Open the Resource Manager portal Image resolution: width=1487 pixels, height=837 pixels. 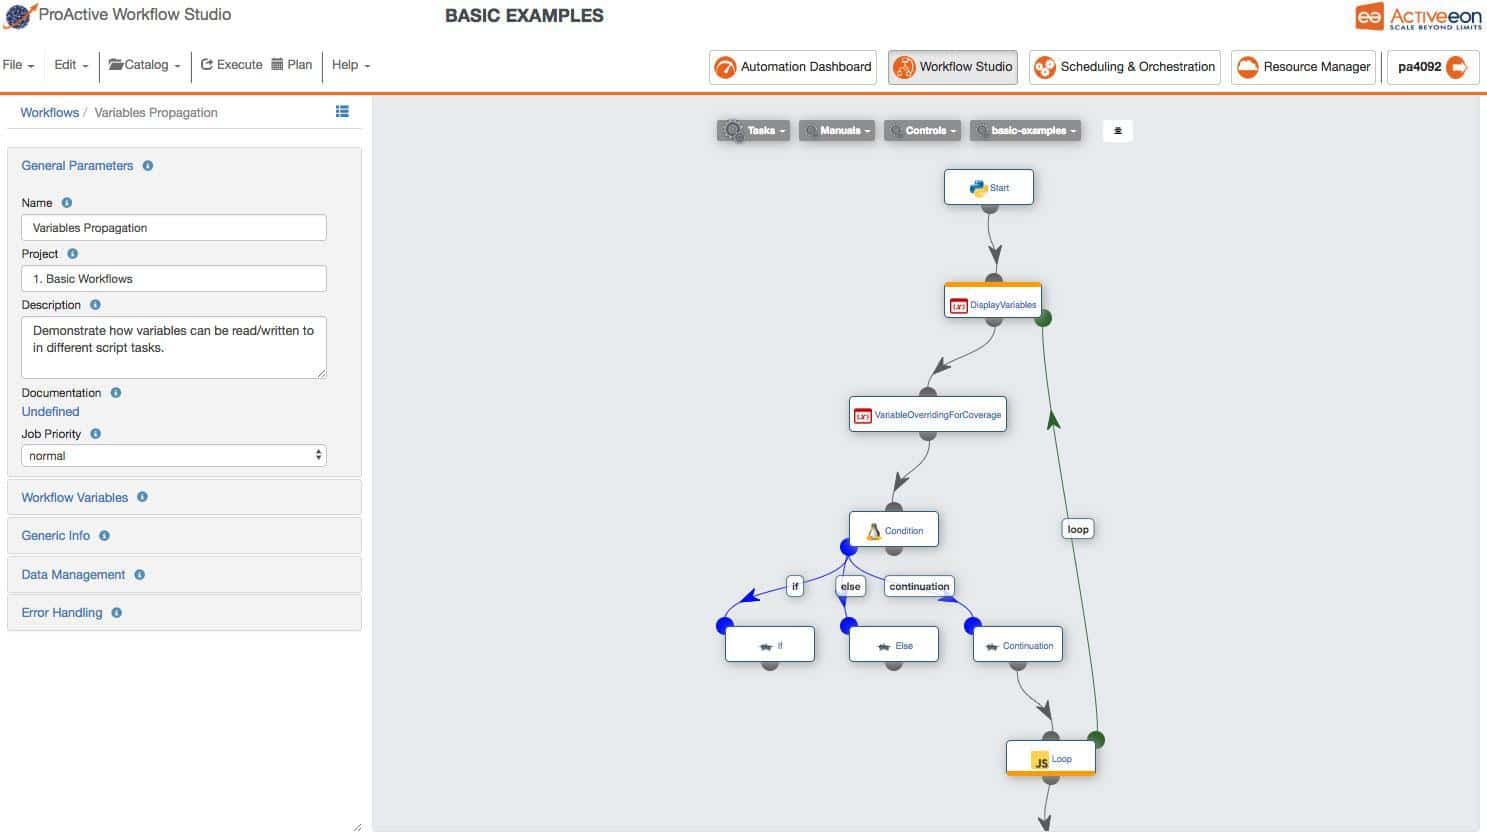(1303, 67)
